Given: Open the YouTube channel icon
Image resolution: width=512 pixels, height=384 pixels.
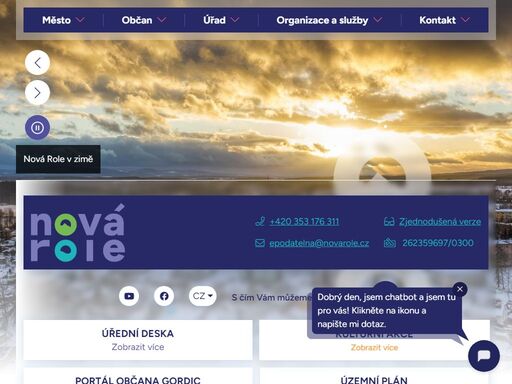Looking at the screenshot, I should click(x=129, y=296).
